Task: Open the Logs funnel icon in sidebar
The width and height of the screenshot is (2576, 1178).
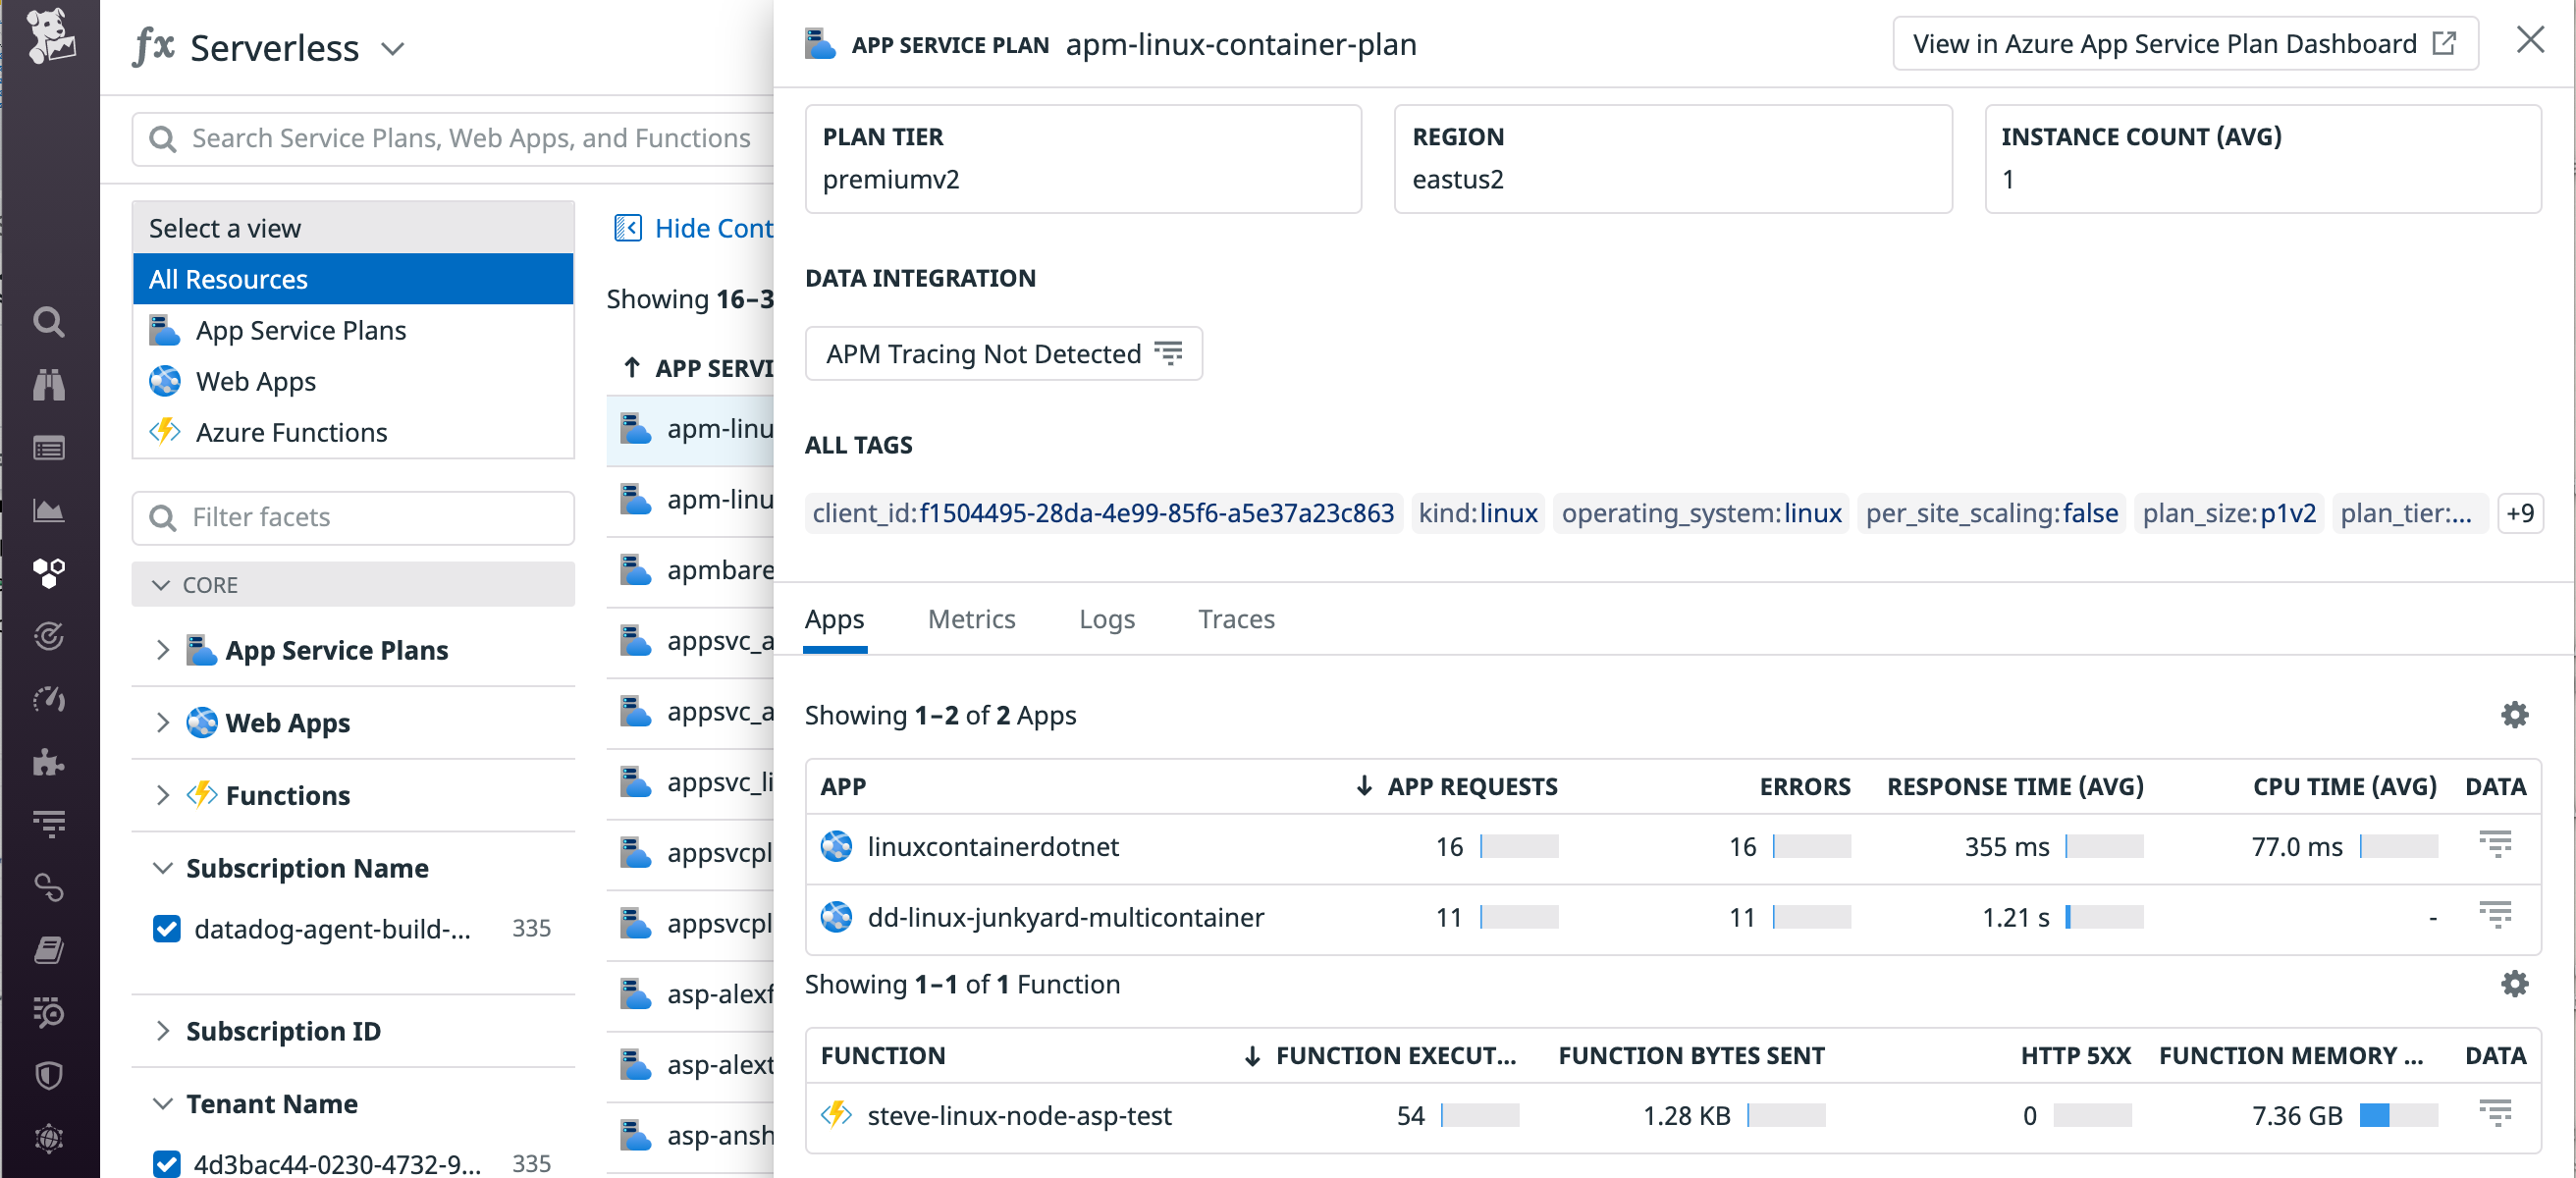Action: 49,823
